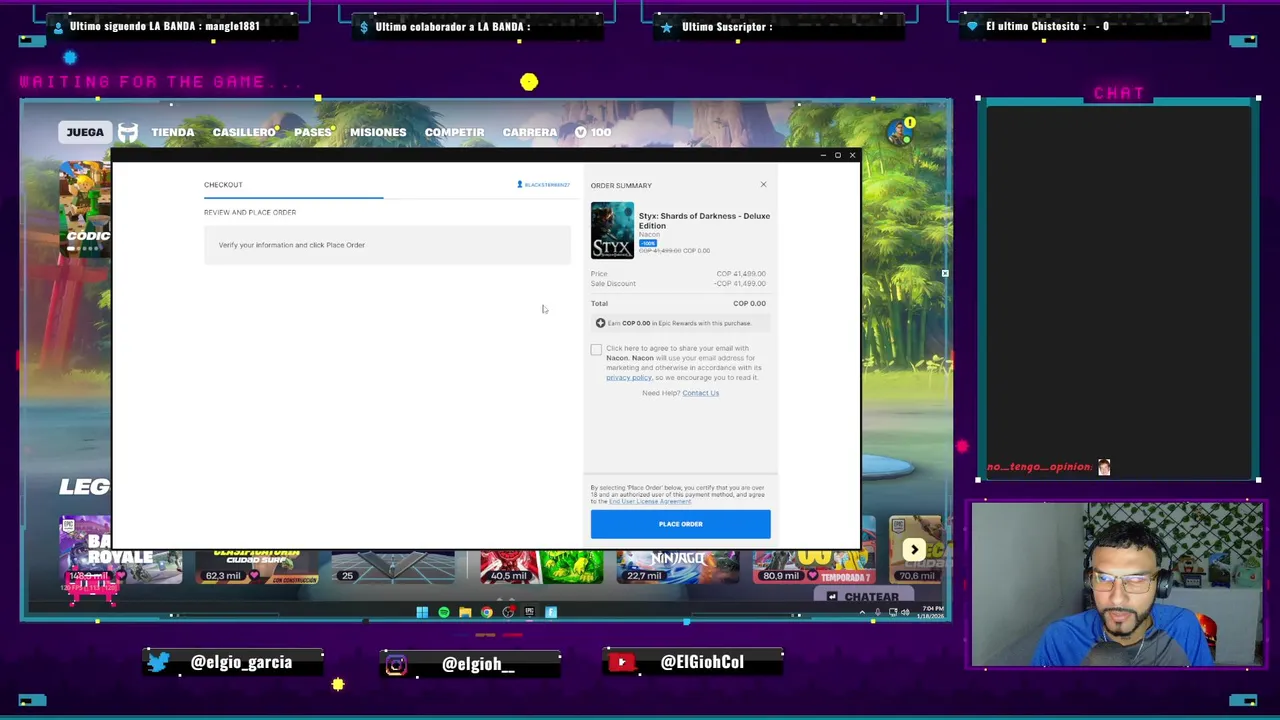This screenshot has width=1280, height=720.
Task: Click the Styx: Shards of Darkness title
Action: pyautogui.click(x=704, y=220)
